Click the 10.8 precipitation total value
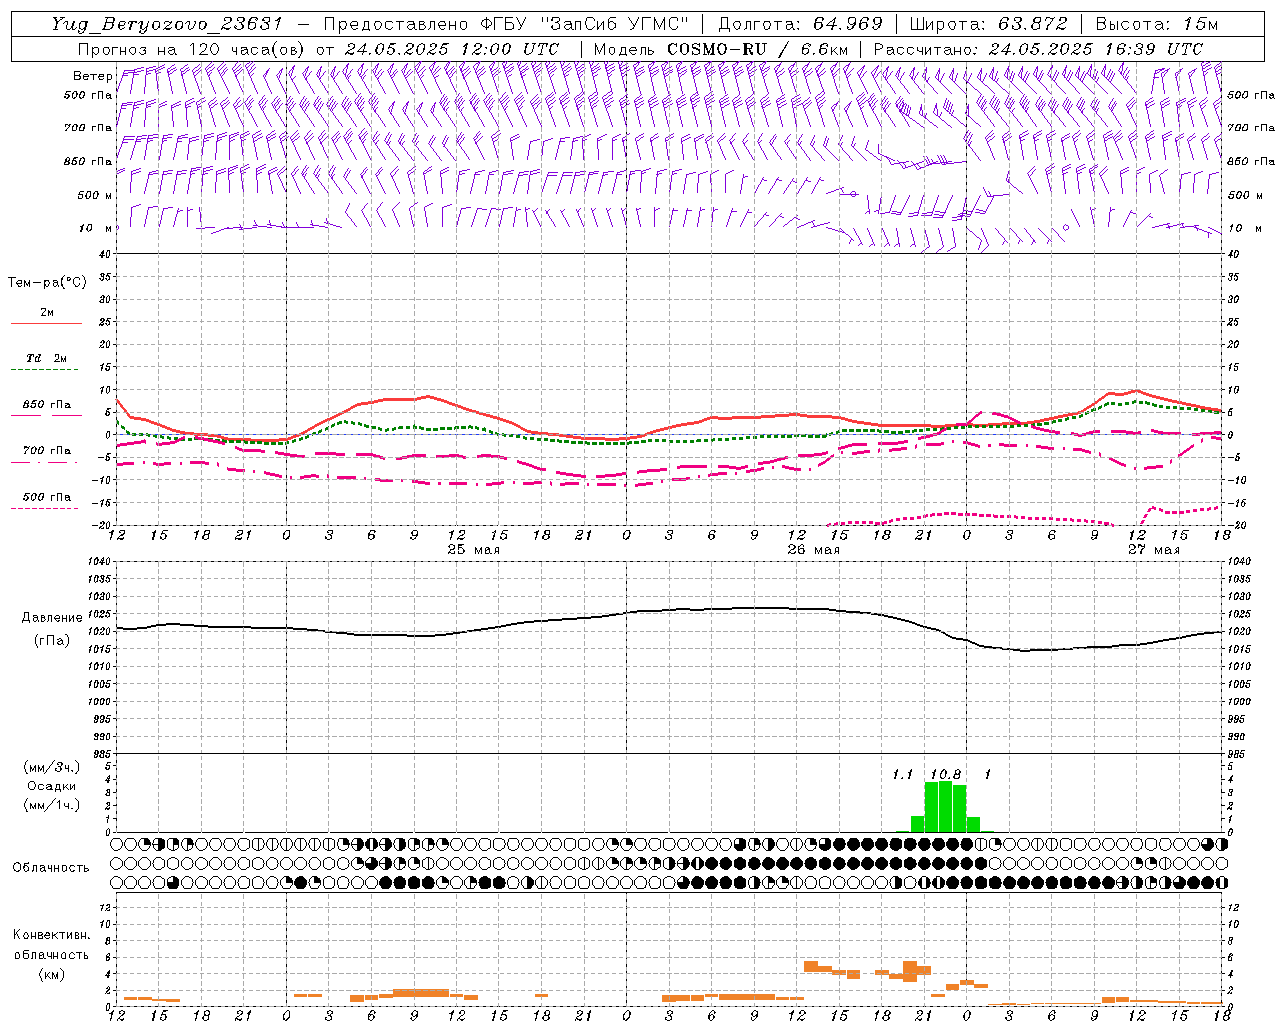 pos(946,775)
